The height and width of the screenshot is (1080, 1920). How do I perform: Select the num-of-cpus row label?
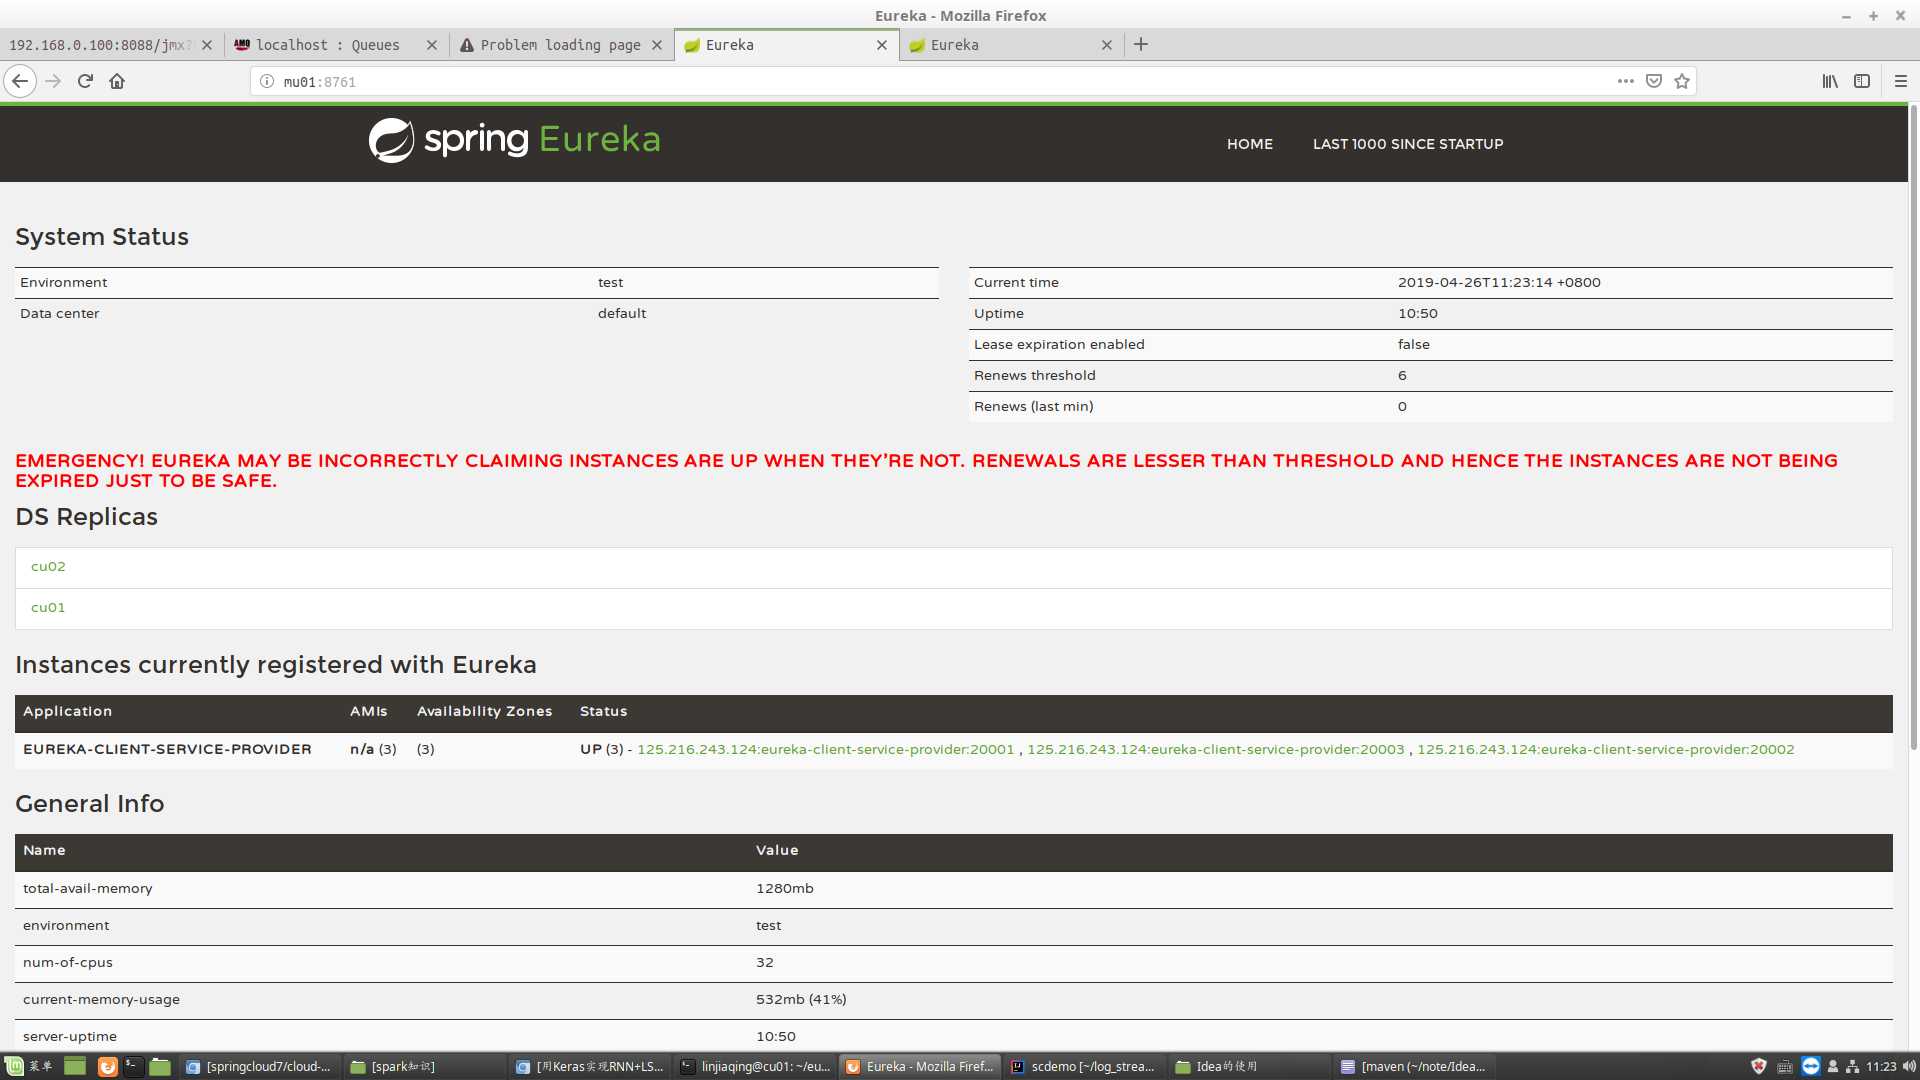pyautogui.click(x=68, y=962)
